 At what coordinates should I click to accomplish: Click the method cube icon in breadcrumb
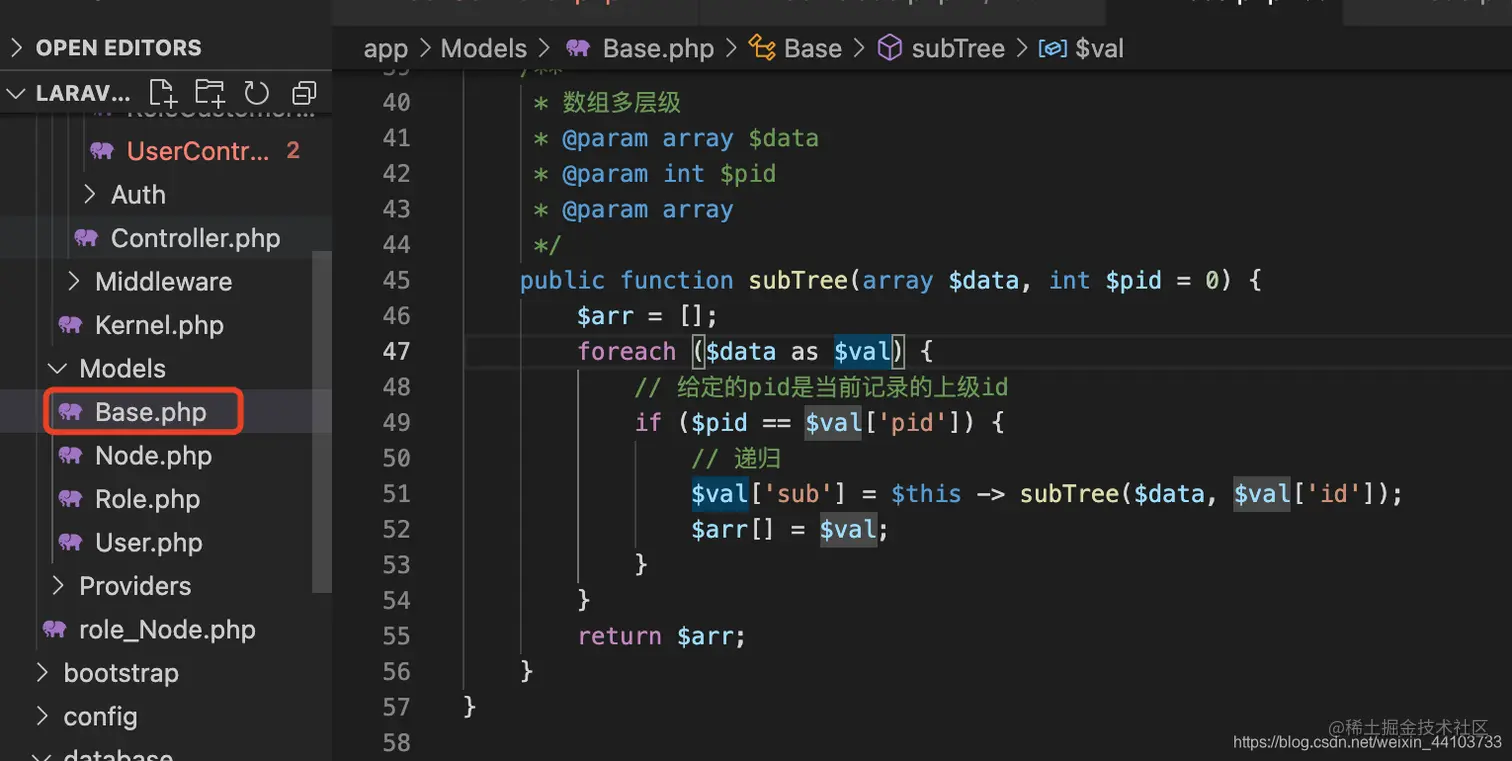coord(889,48)
